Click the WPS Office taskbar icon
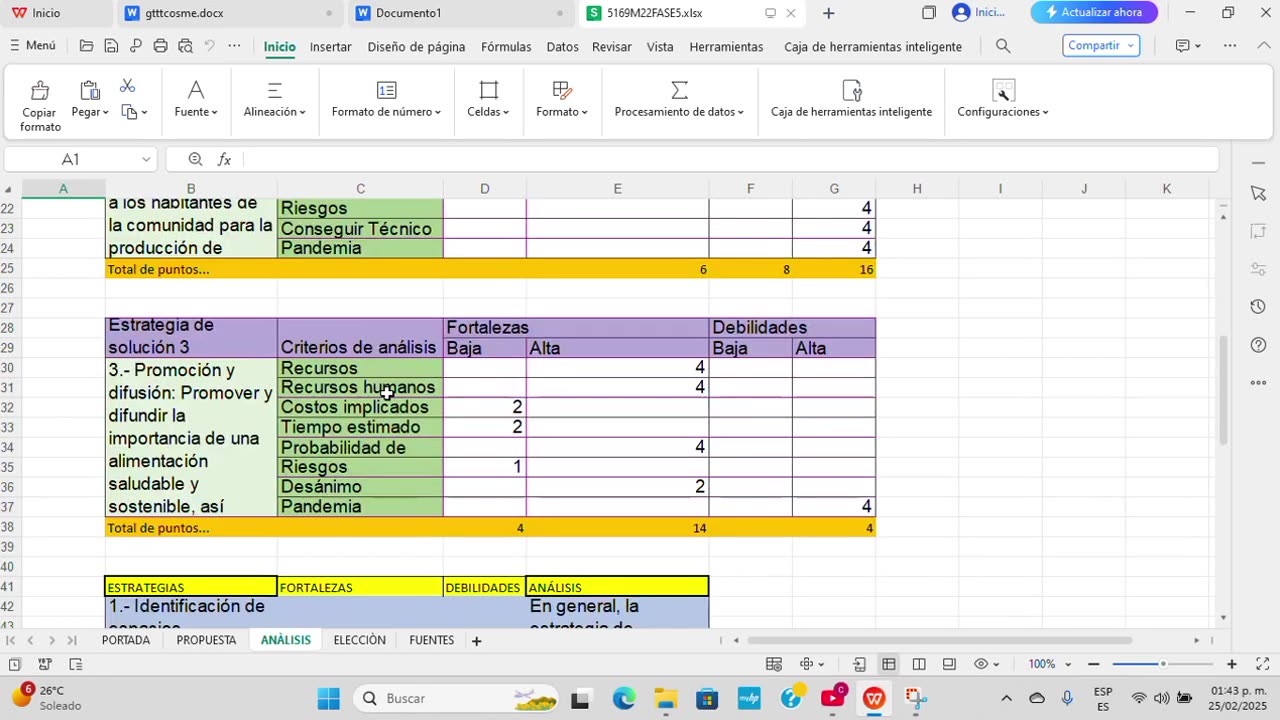Viewport: 1280px width, 720px height. (874, 698)
